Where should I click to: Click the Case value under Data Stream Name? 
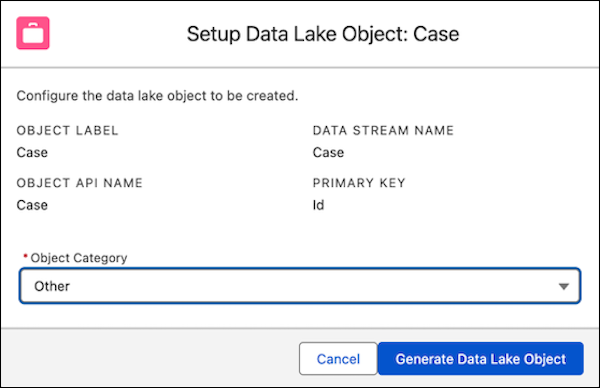coord(328,153)
